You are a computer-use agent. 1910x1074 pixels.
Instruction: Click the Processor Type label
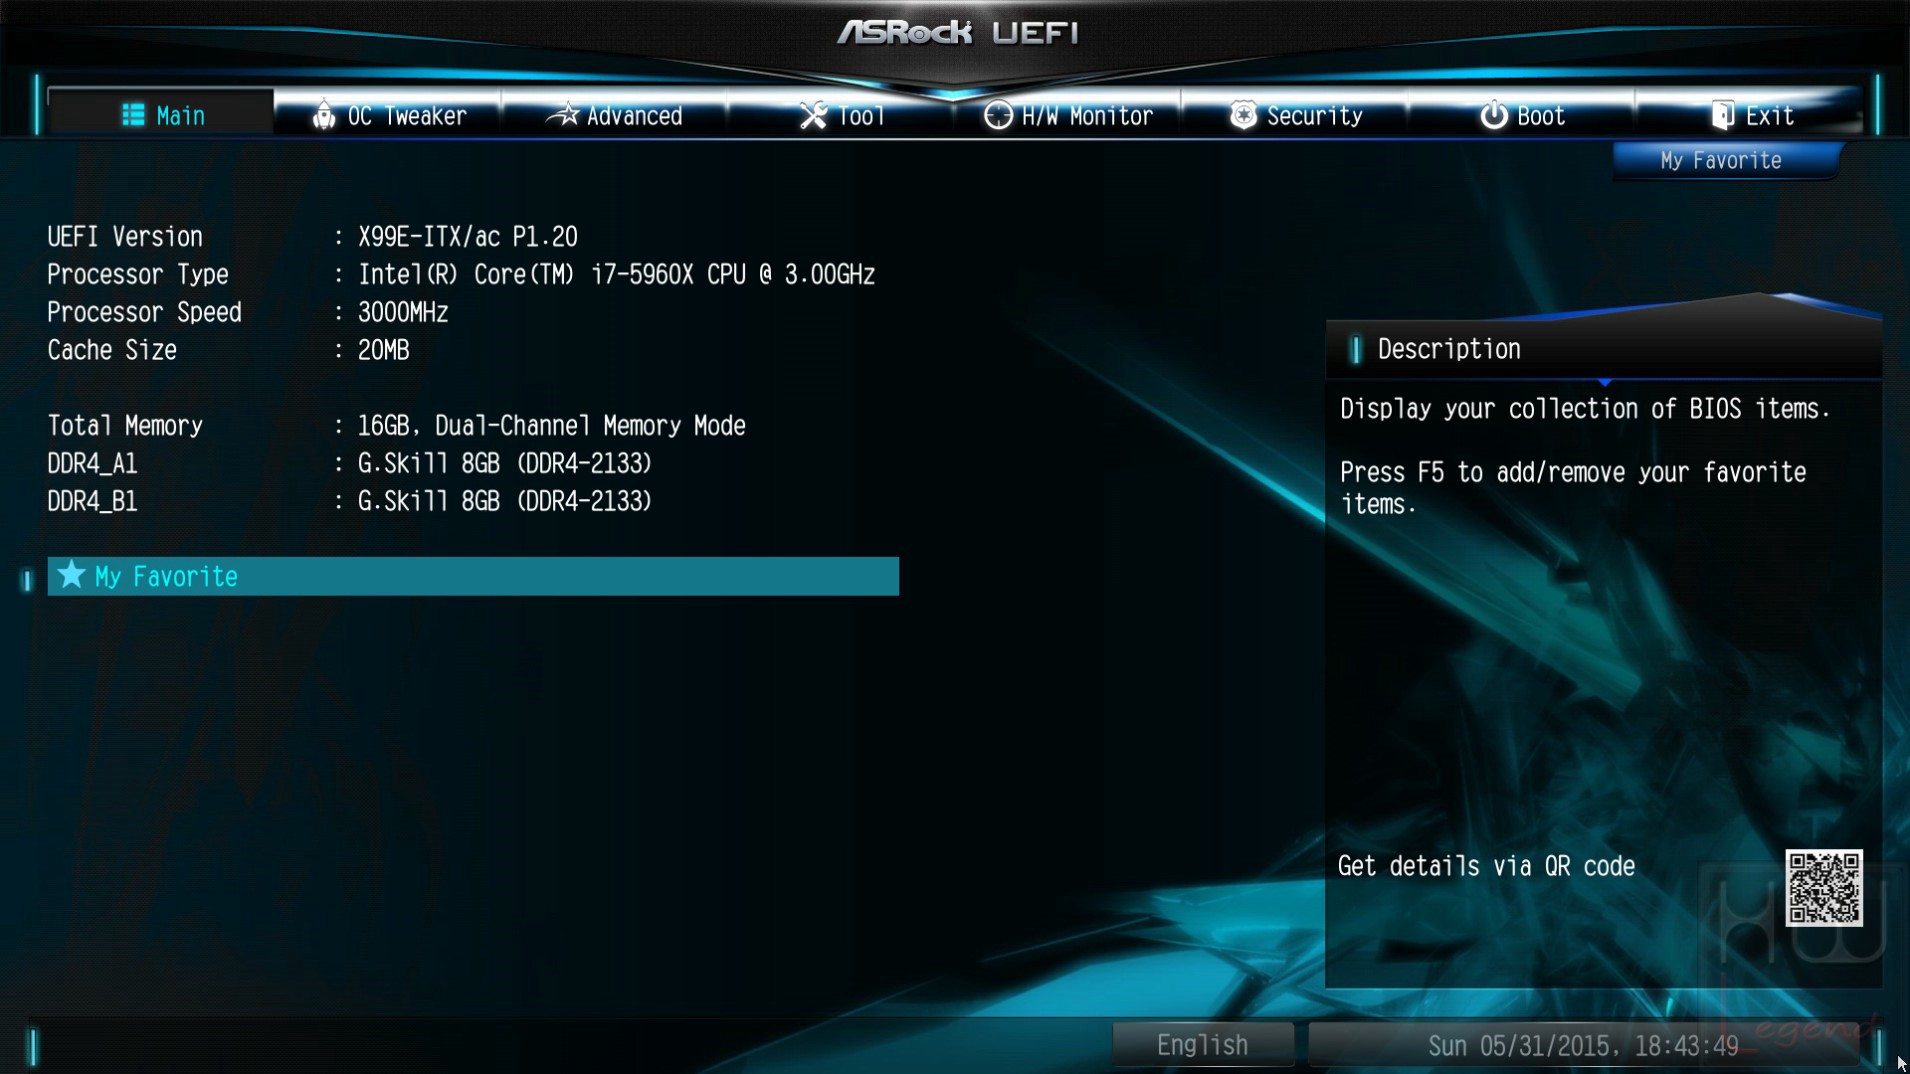pos(138,275)
